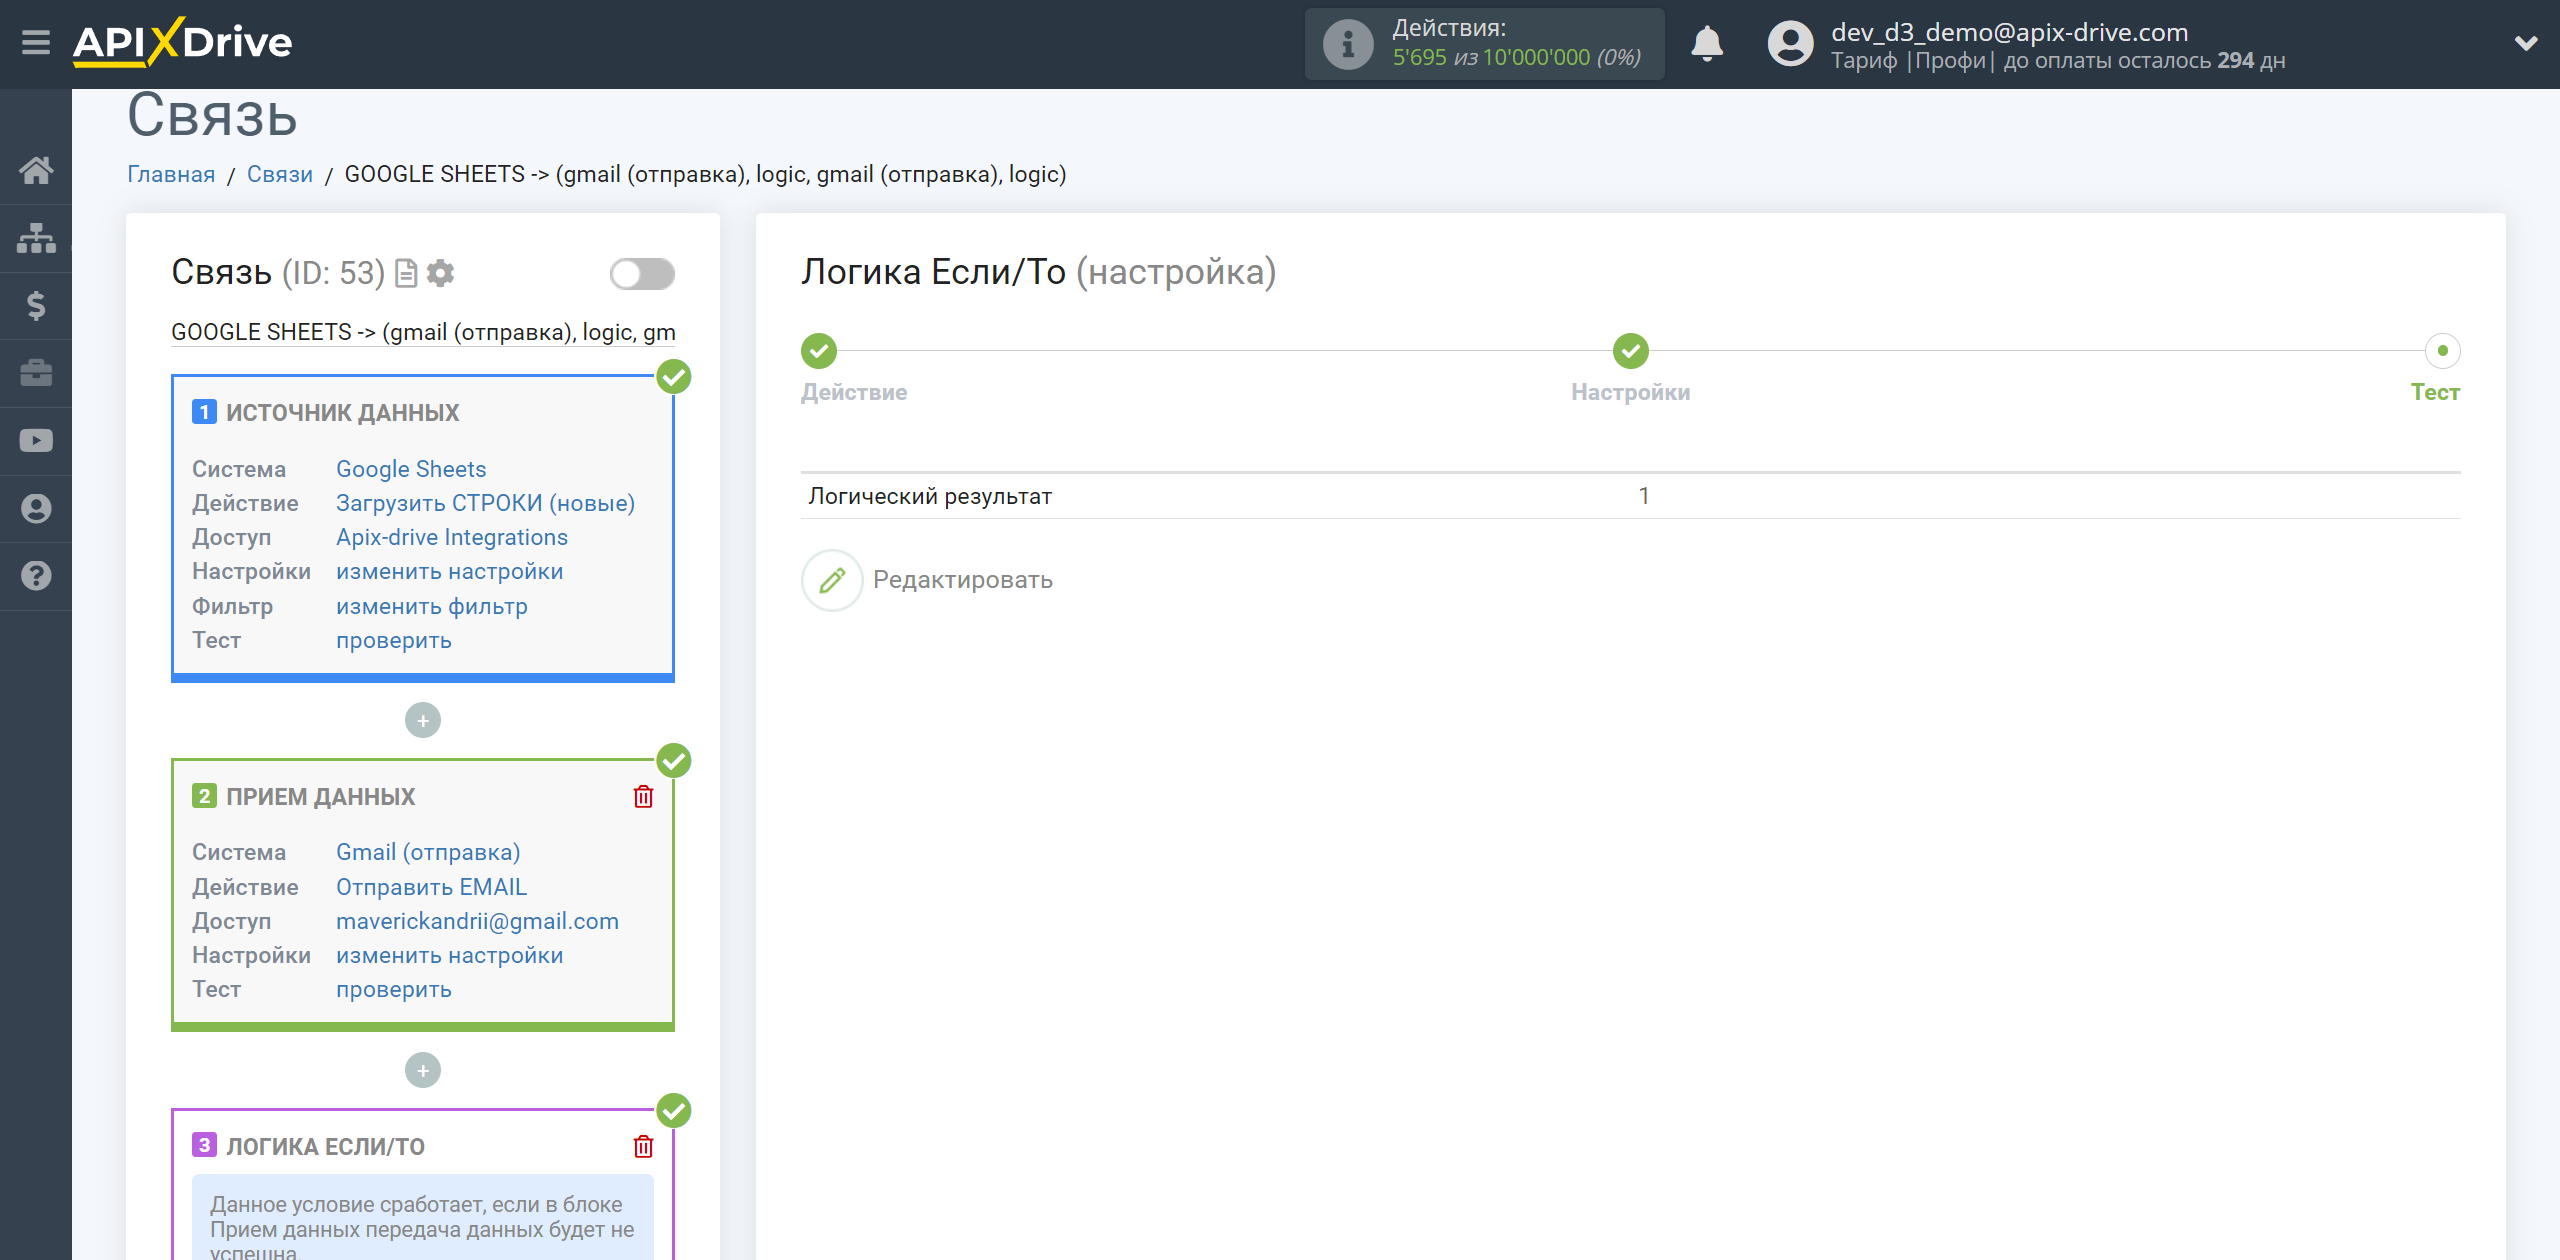Go to Home in the sidebar

tap(36, 171)
